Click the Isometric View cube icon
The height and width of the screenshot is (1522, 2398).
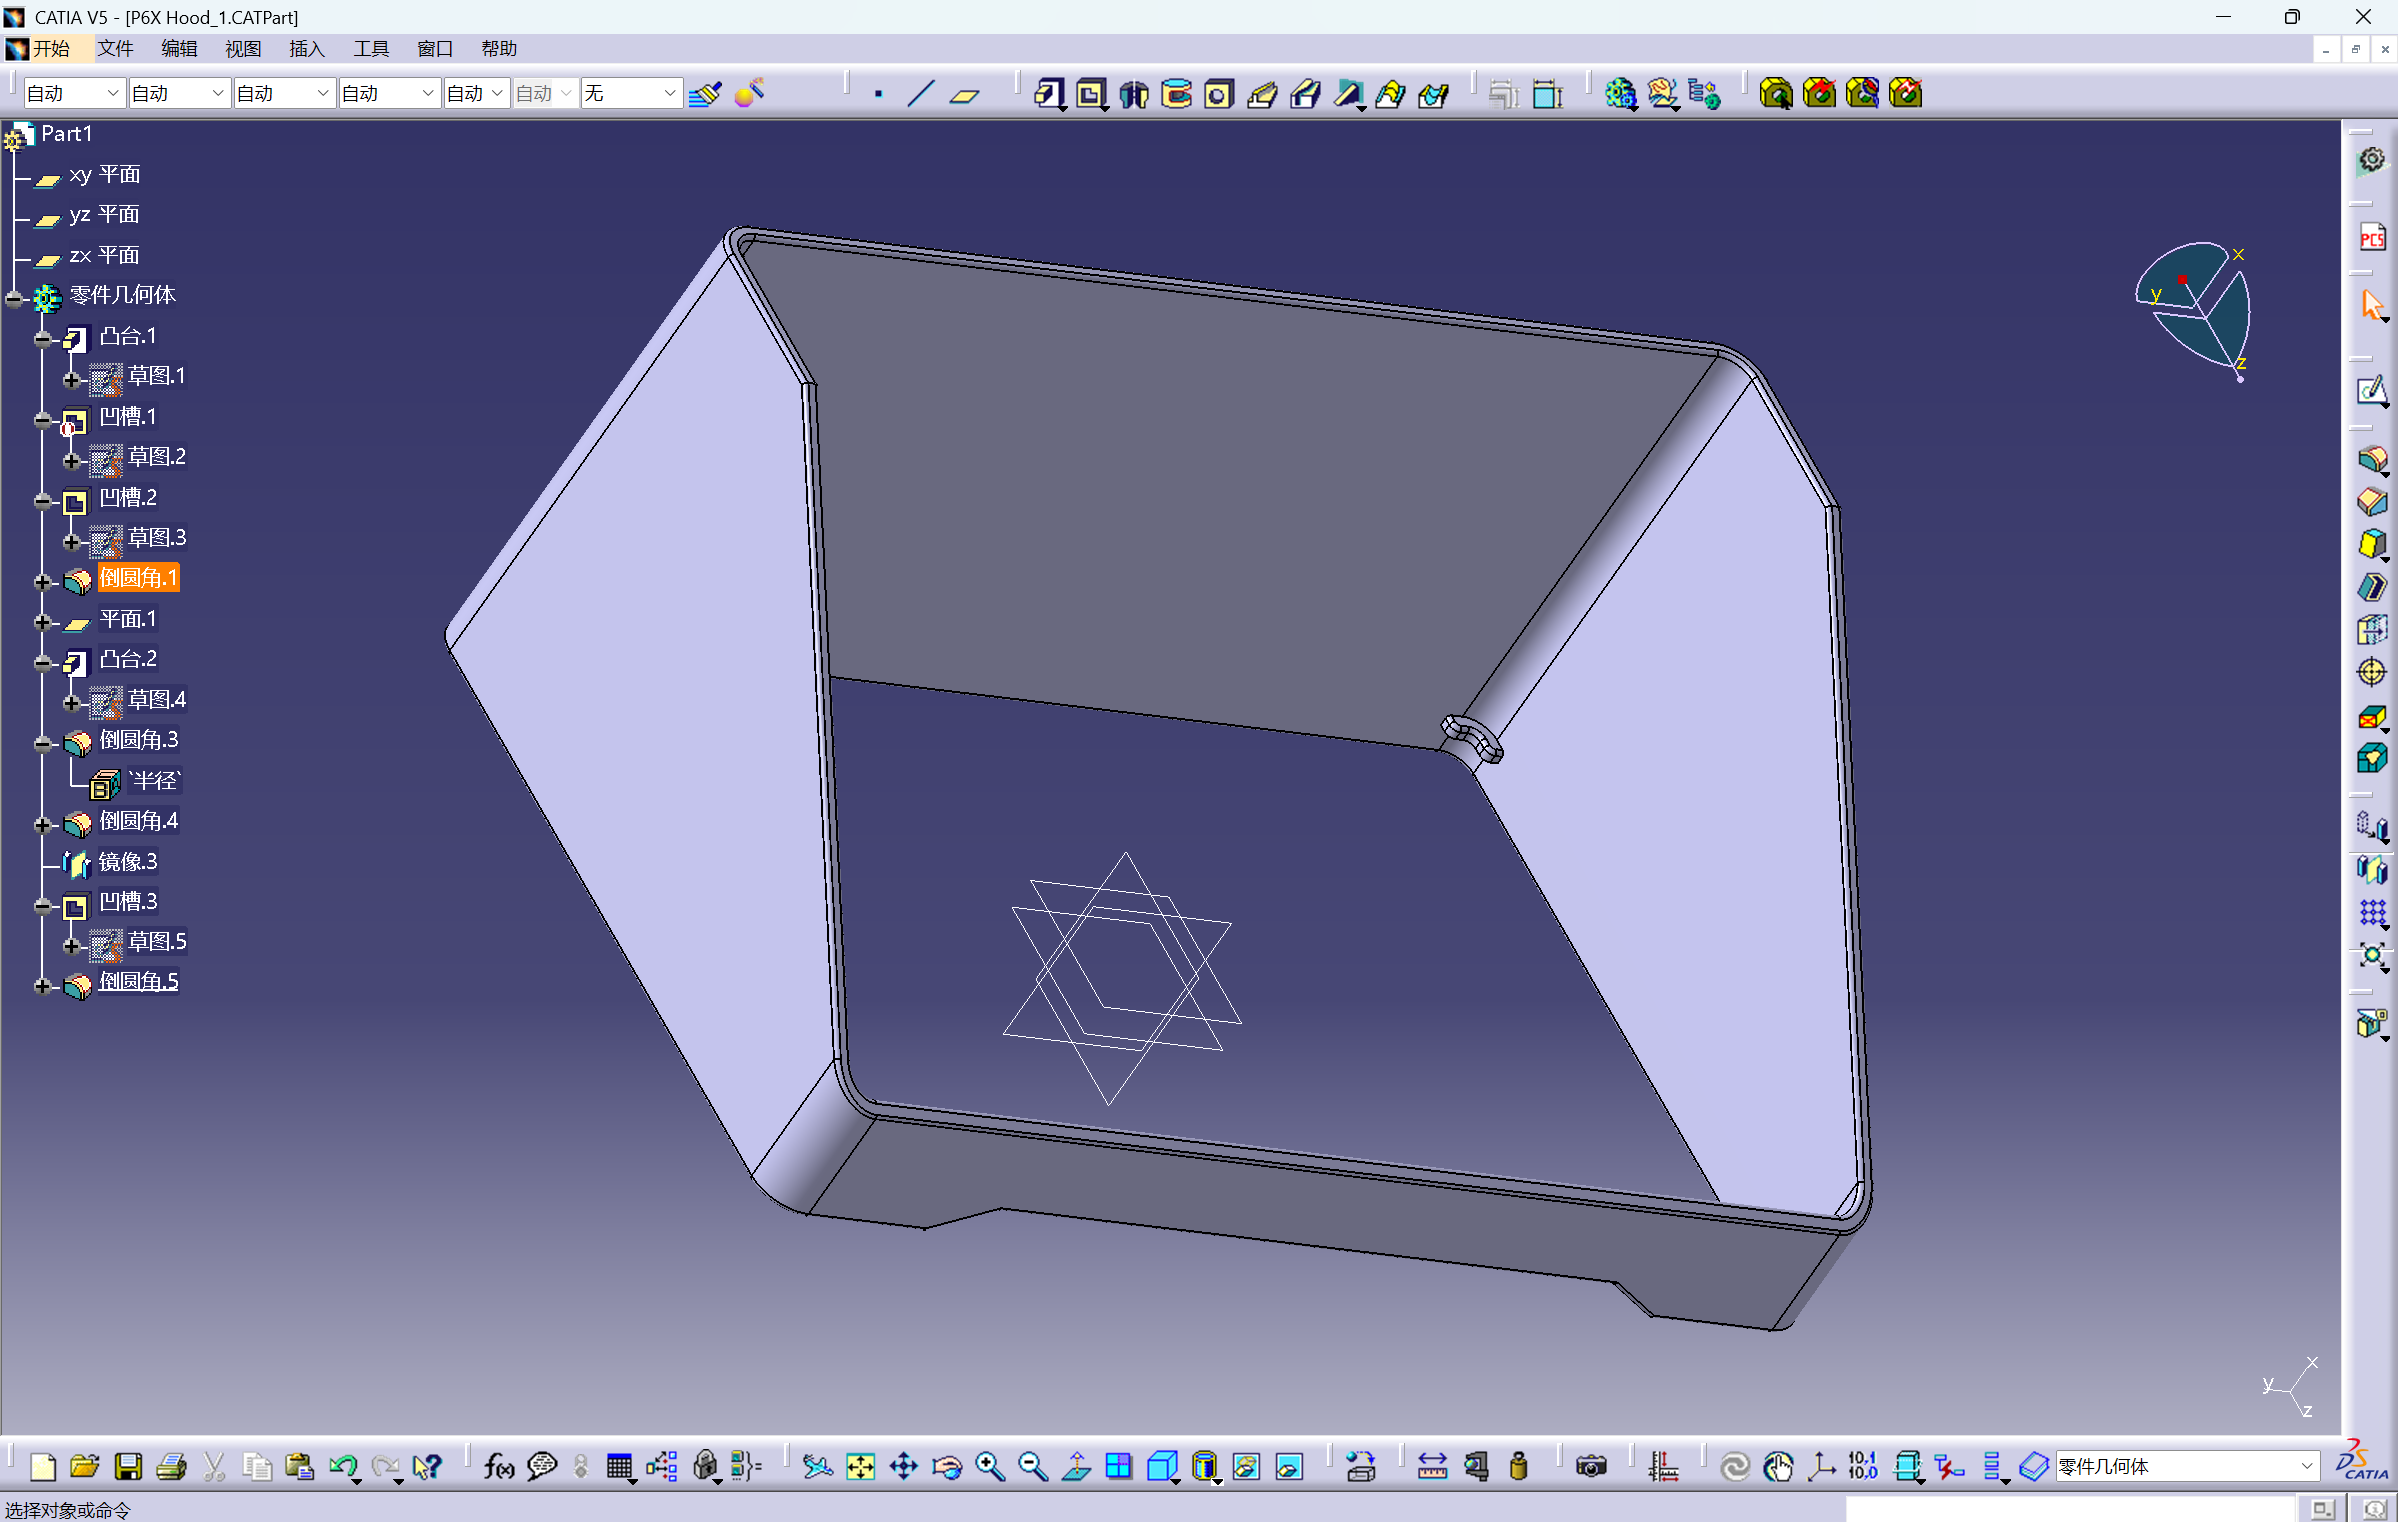coord(1162,1467)
